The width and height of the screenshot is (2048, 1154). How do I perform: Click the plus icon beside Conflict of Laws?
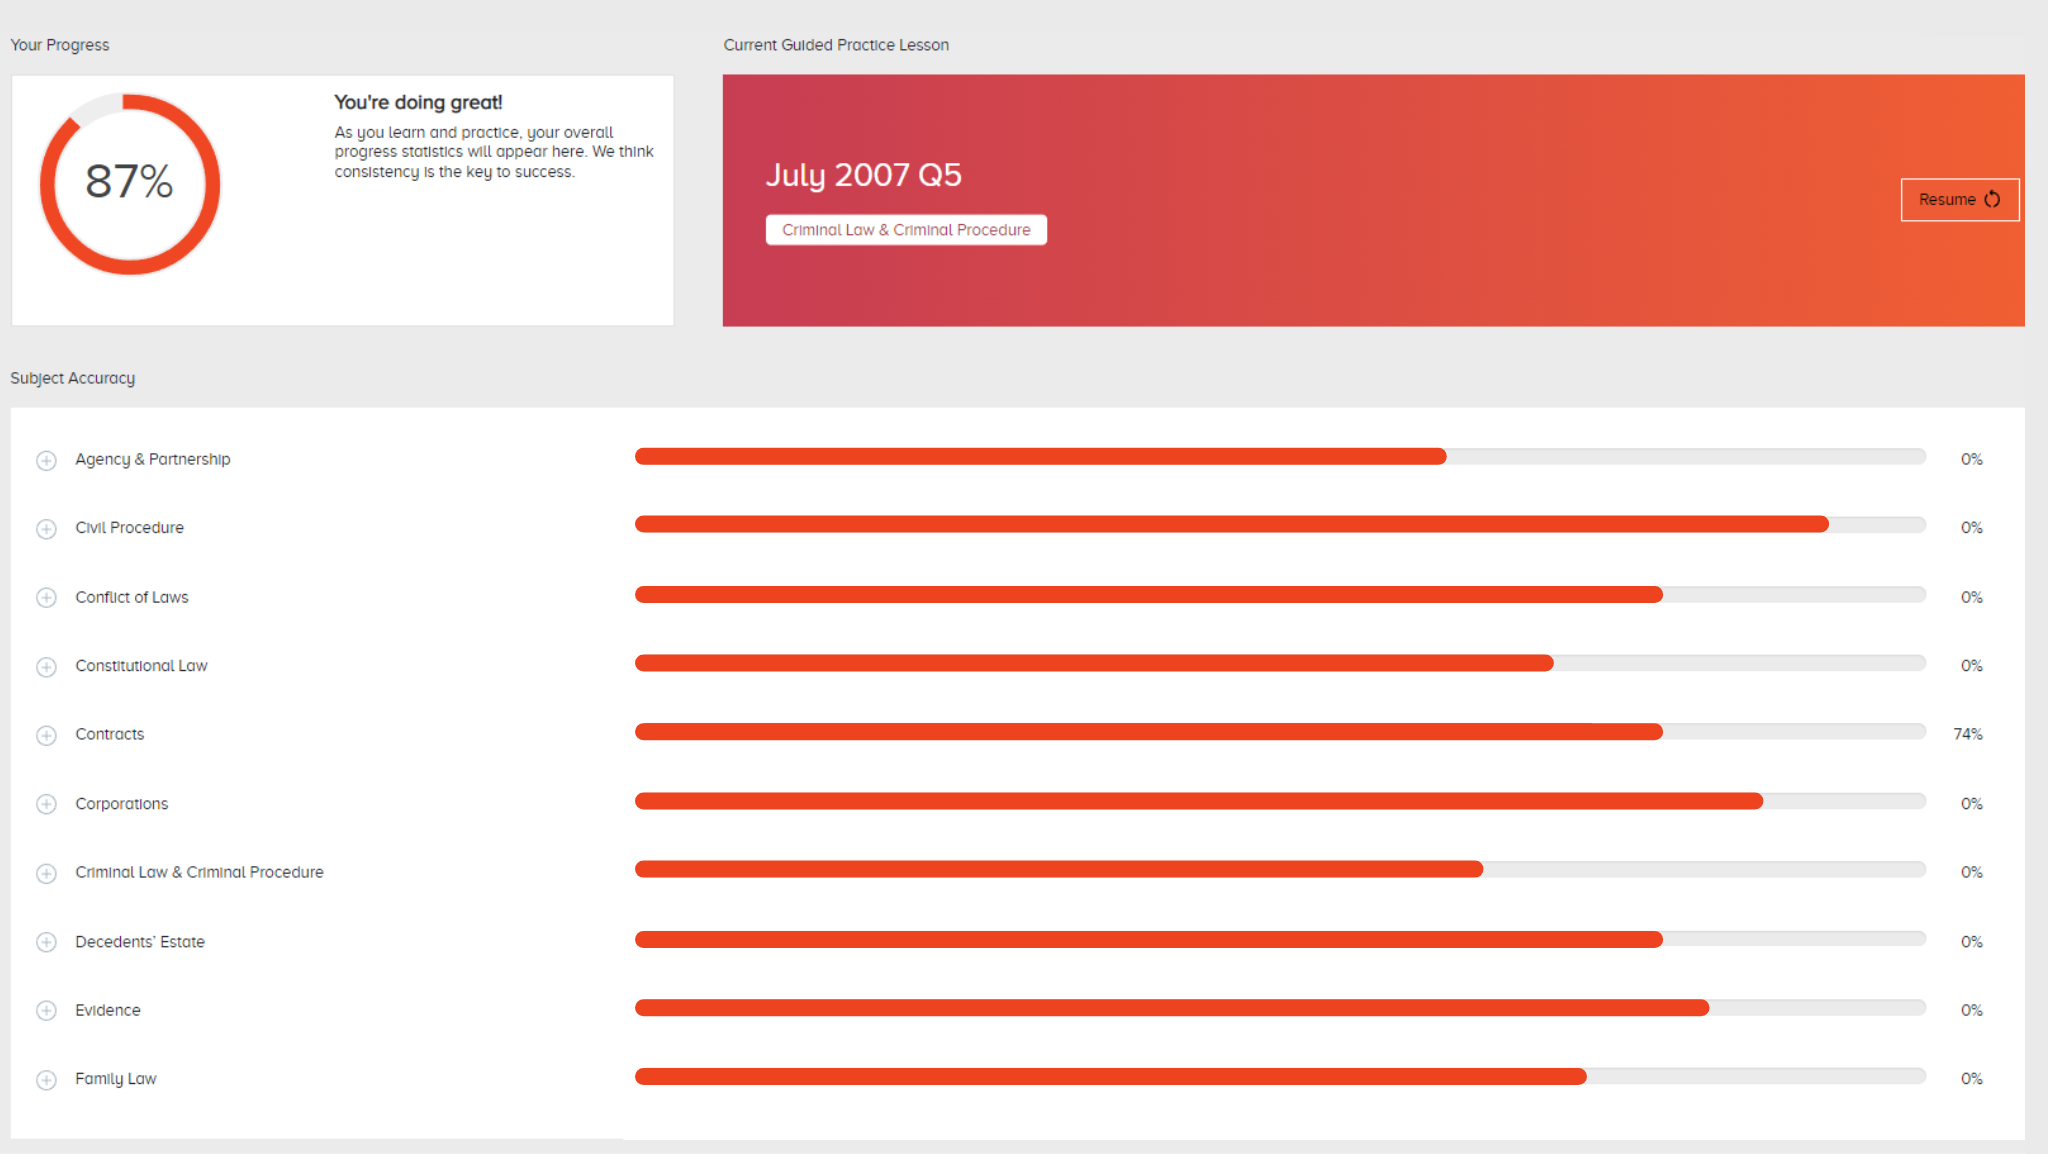pyautogui.click(x=46, y=597)
